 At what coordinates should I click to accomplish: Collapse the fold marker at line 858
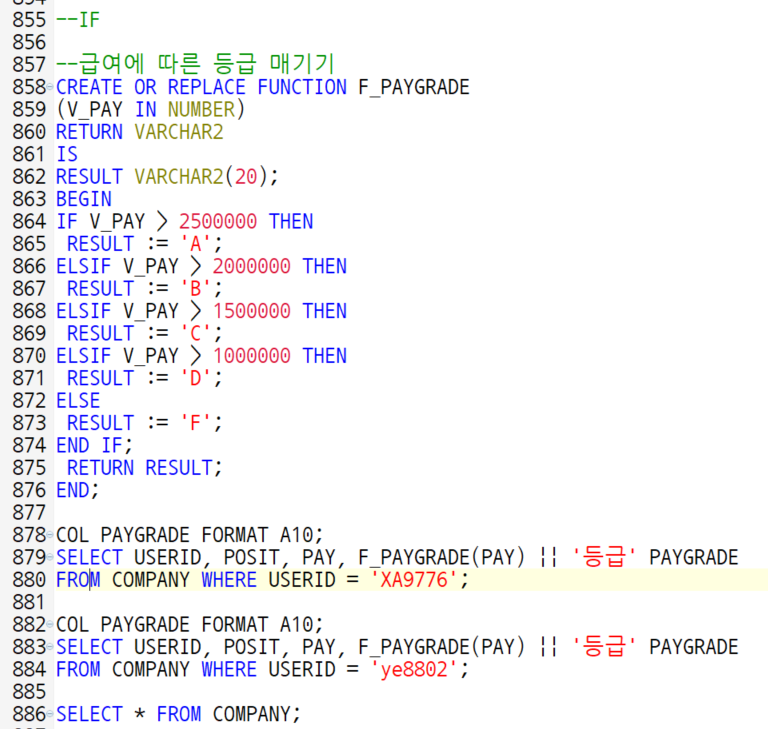(x=50, y=87)
